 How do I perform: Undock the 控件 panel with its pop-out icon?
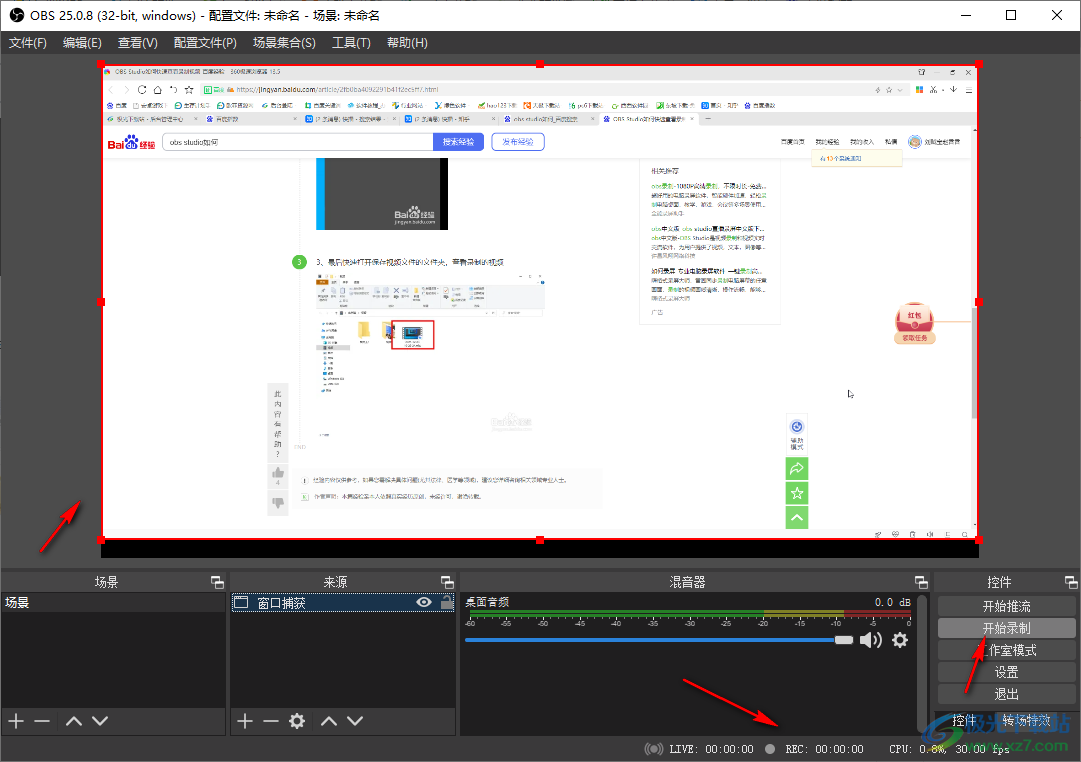pos(1071,582)
